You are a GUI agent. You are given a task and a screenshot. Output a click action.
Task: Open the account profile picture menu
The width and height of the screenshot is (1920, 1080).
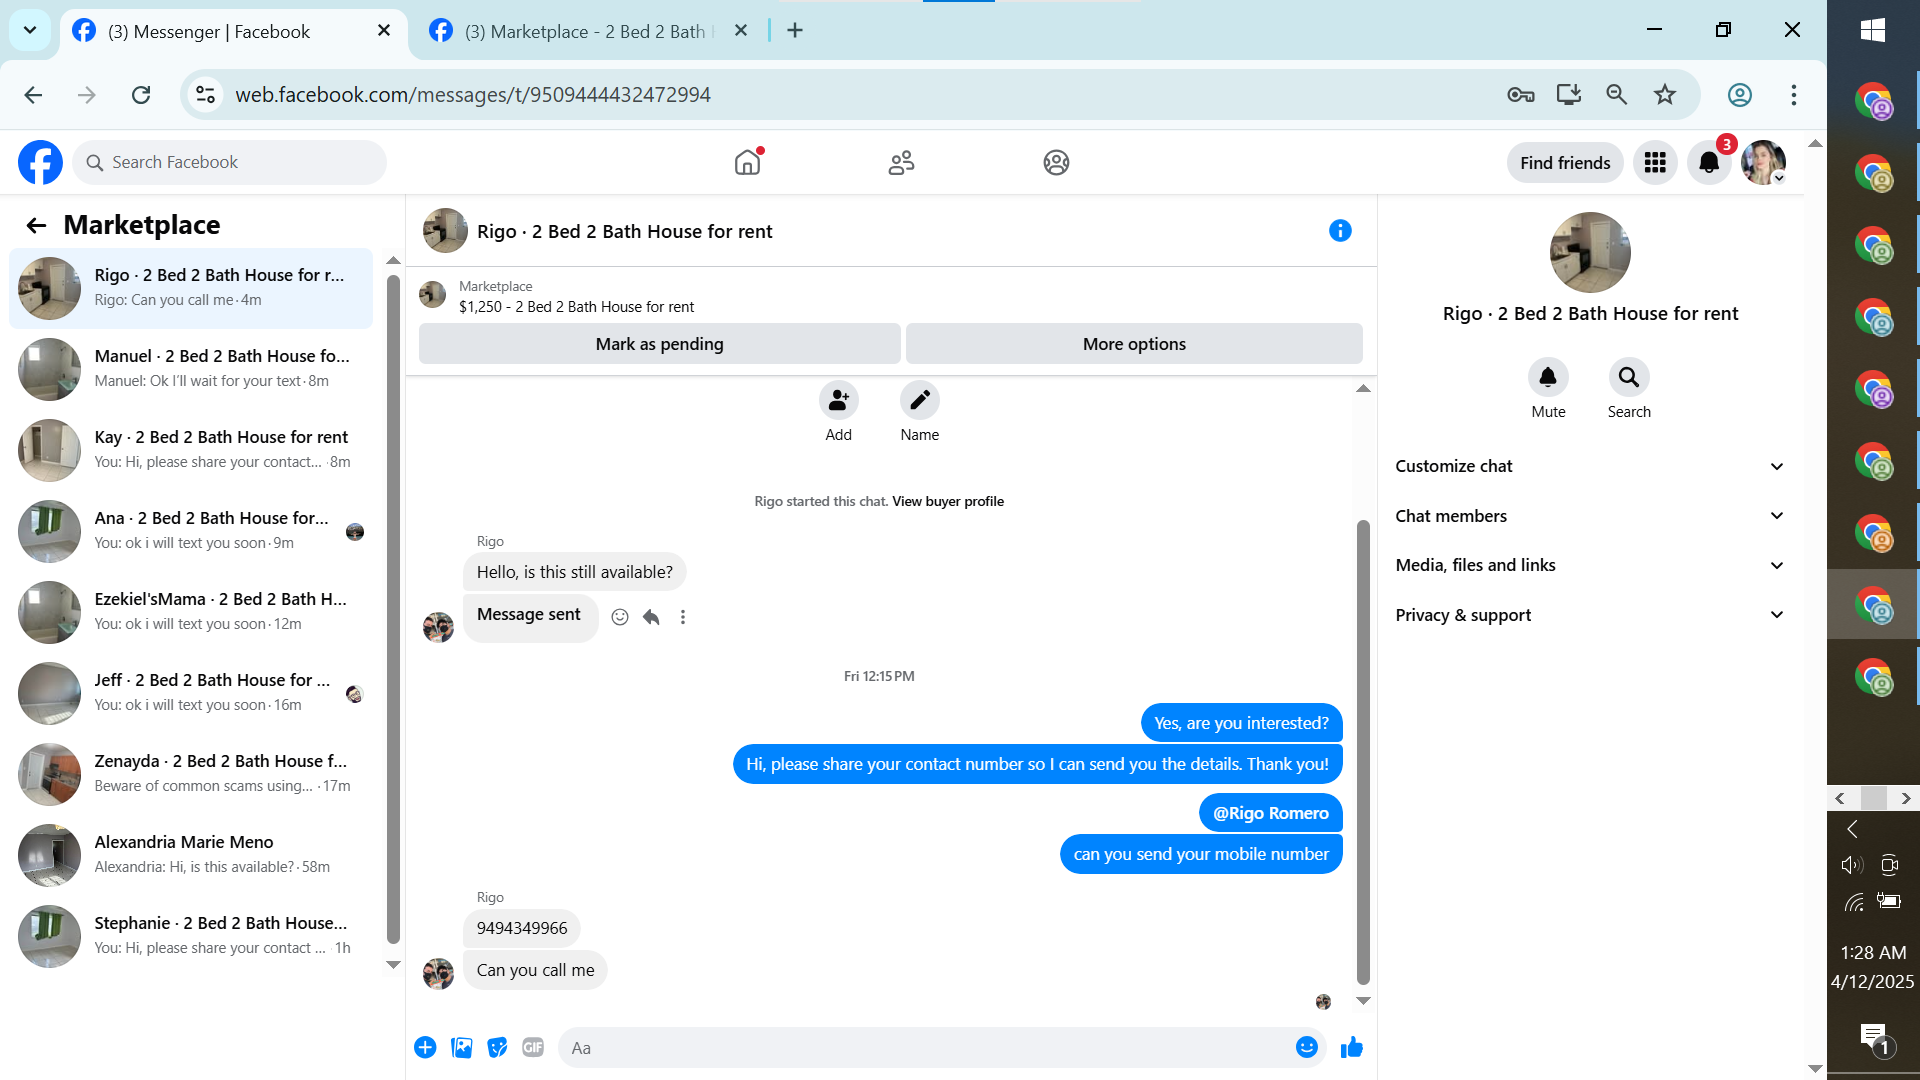pos(1763,162)
